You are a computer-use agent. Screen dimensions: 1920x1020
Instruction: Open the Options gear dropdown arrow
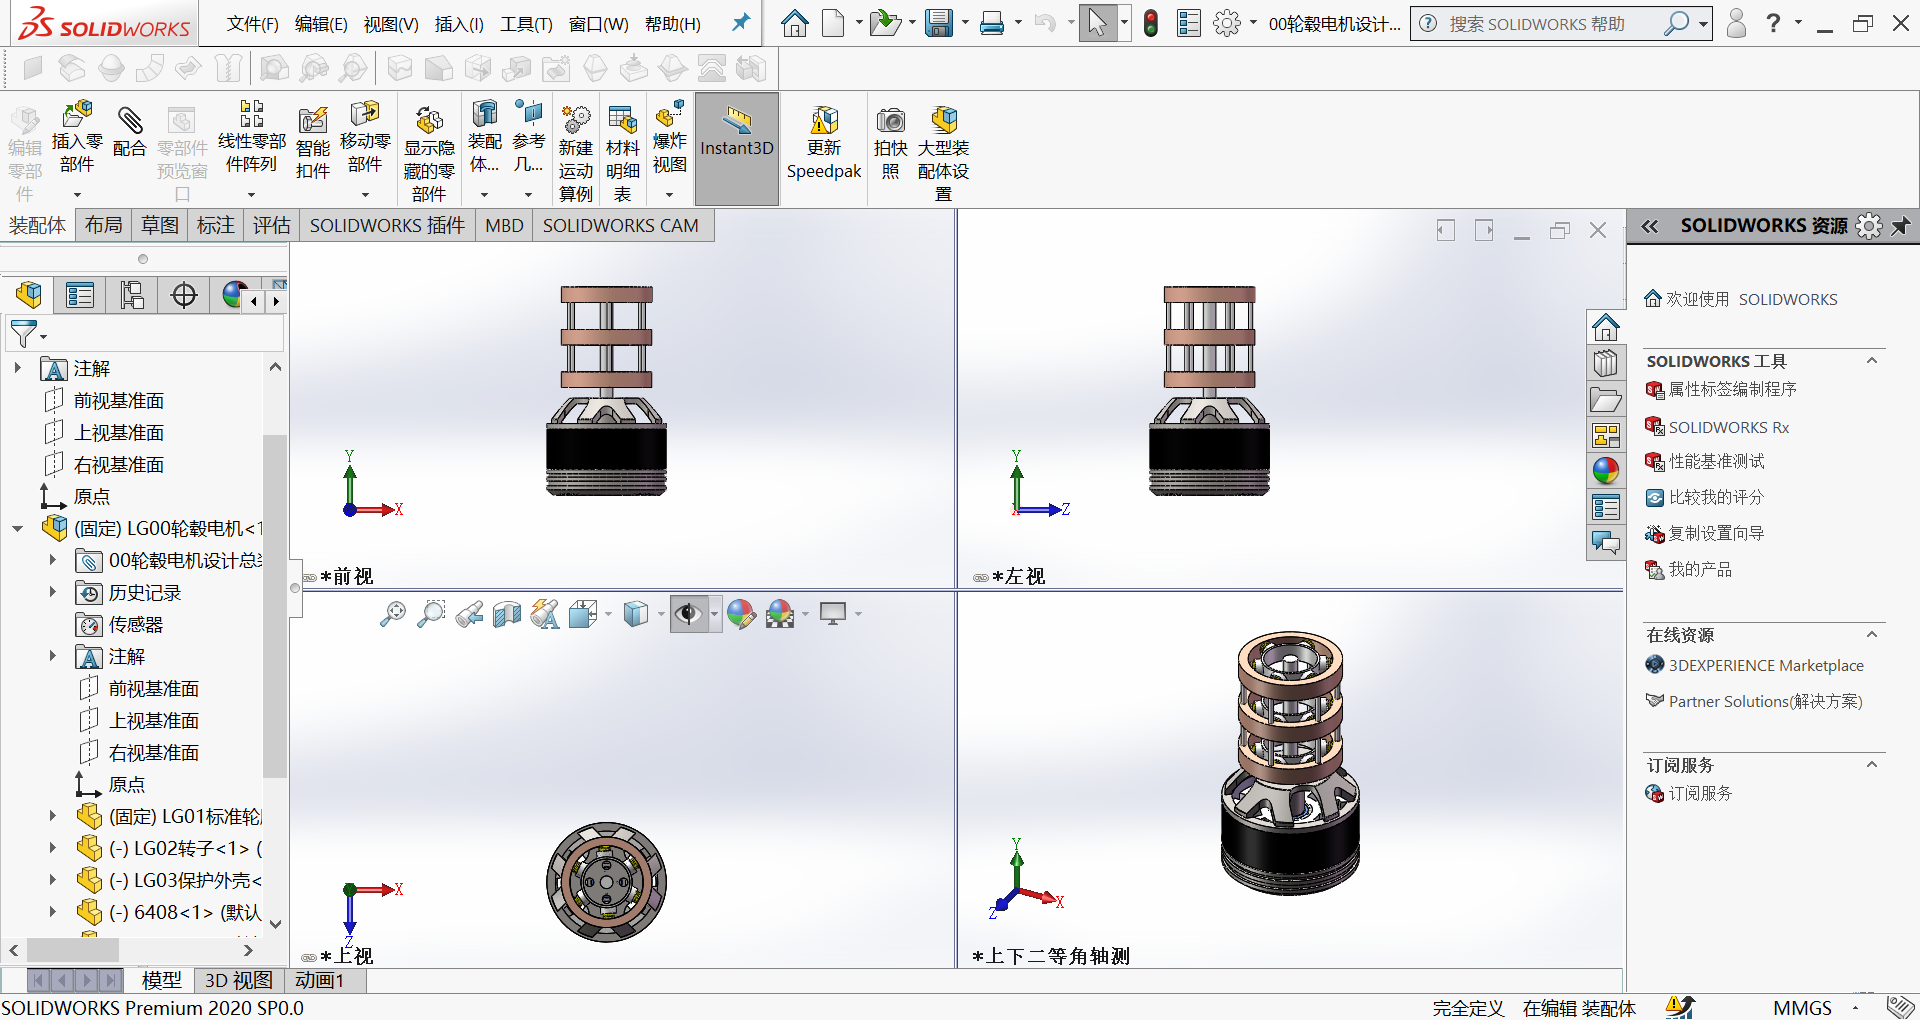[1253, 23]
